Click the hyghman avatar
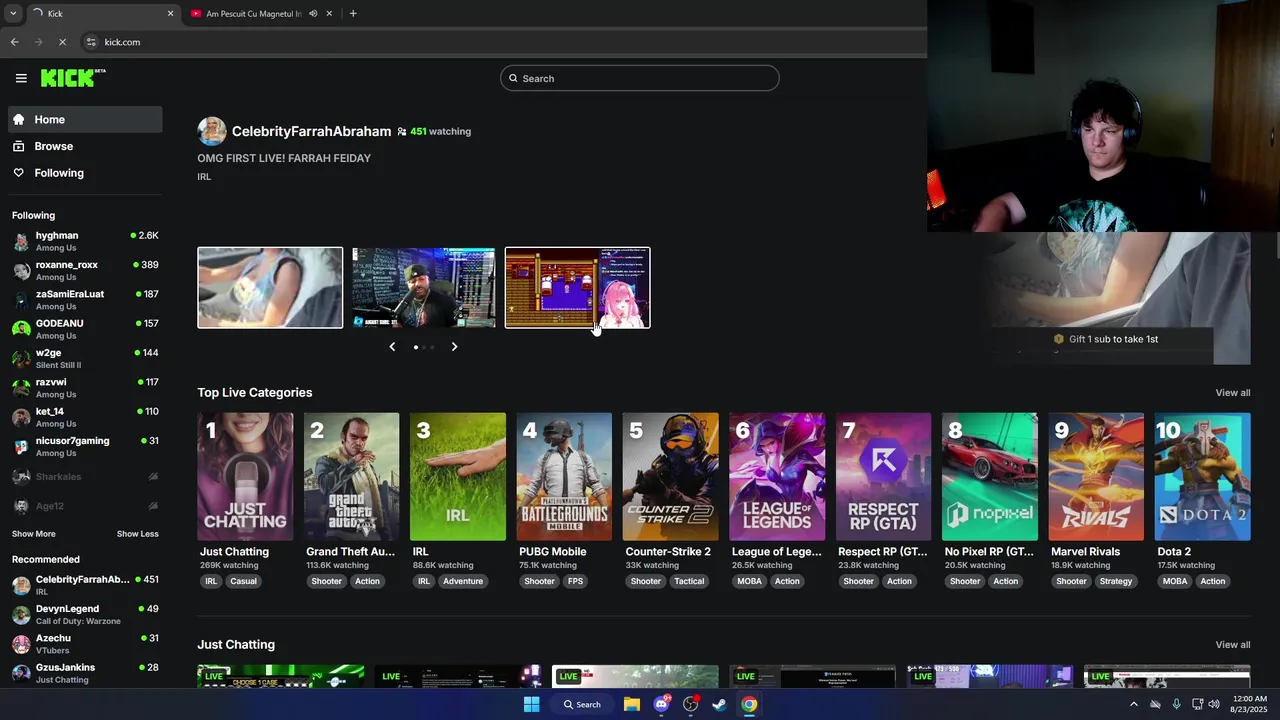Viewport: 1280px width, 720px height. pyautogui.click(x=21, y=241)
